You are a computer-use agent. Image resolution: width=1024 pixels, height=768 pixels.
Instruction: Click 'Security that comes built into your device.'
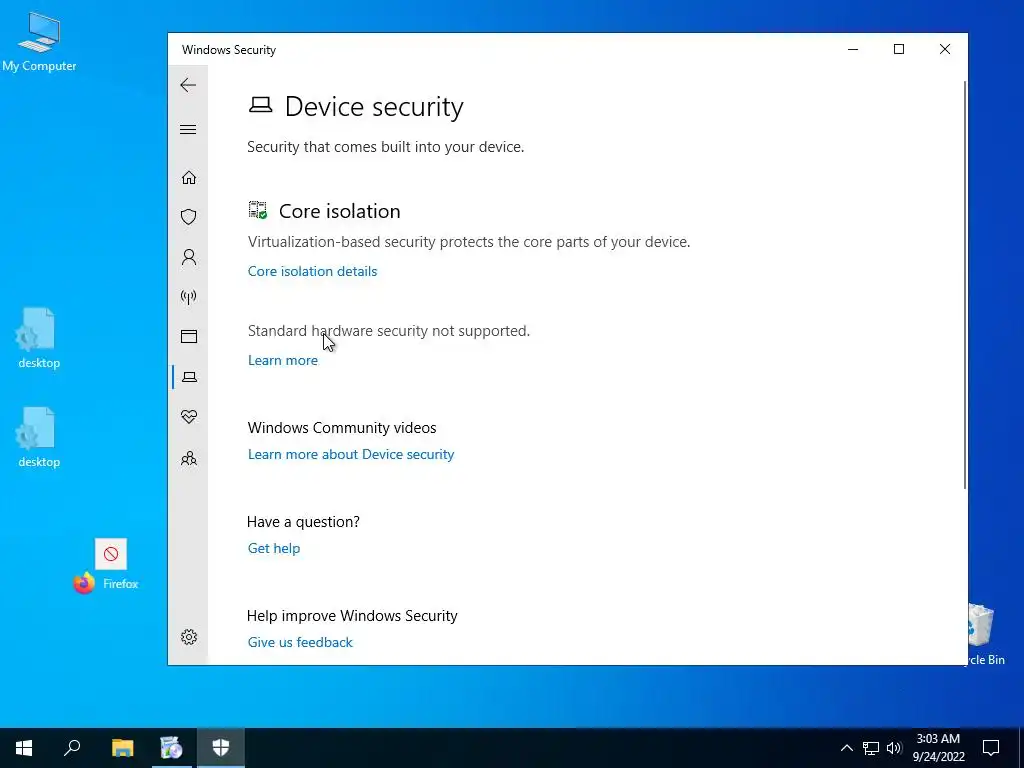tap(385, 147)
